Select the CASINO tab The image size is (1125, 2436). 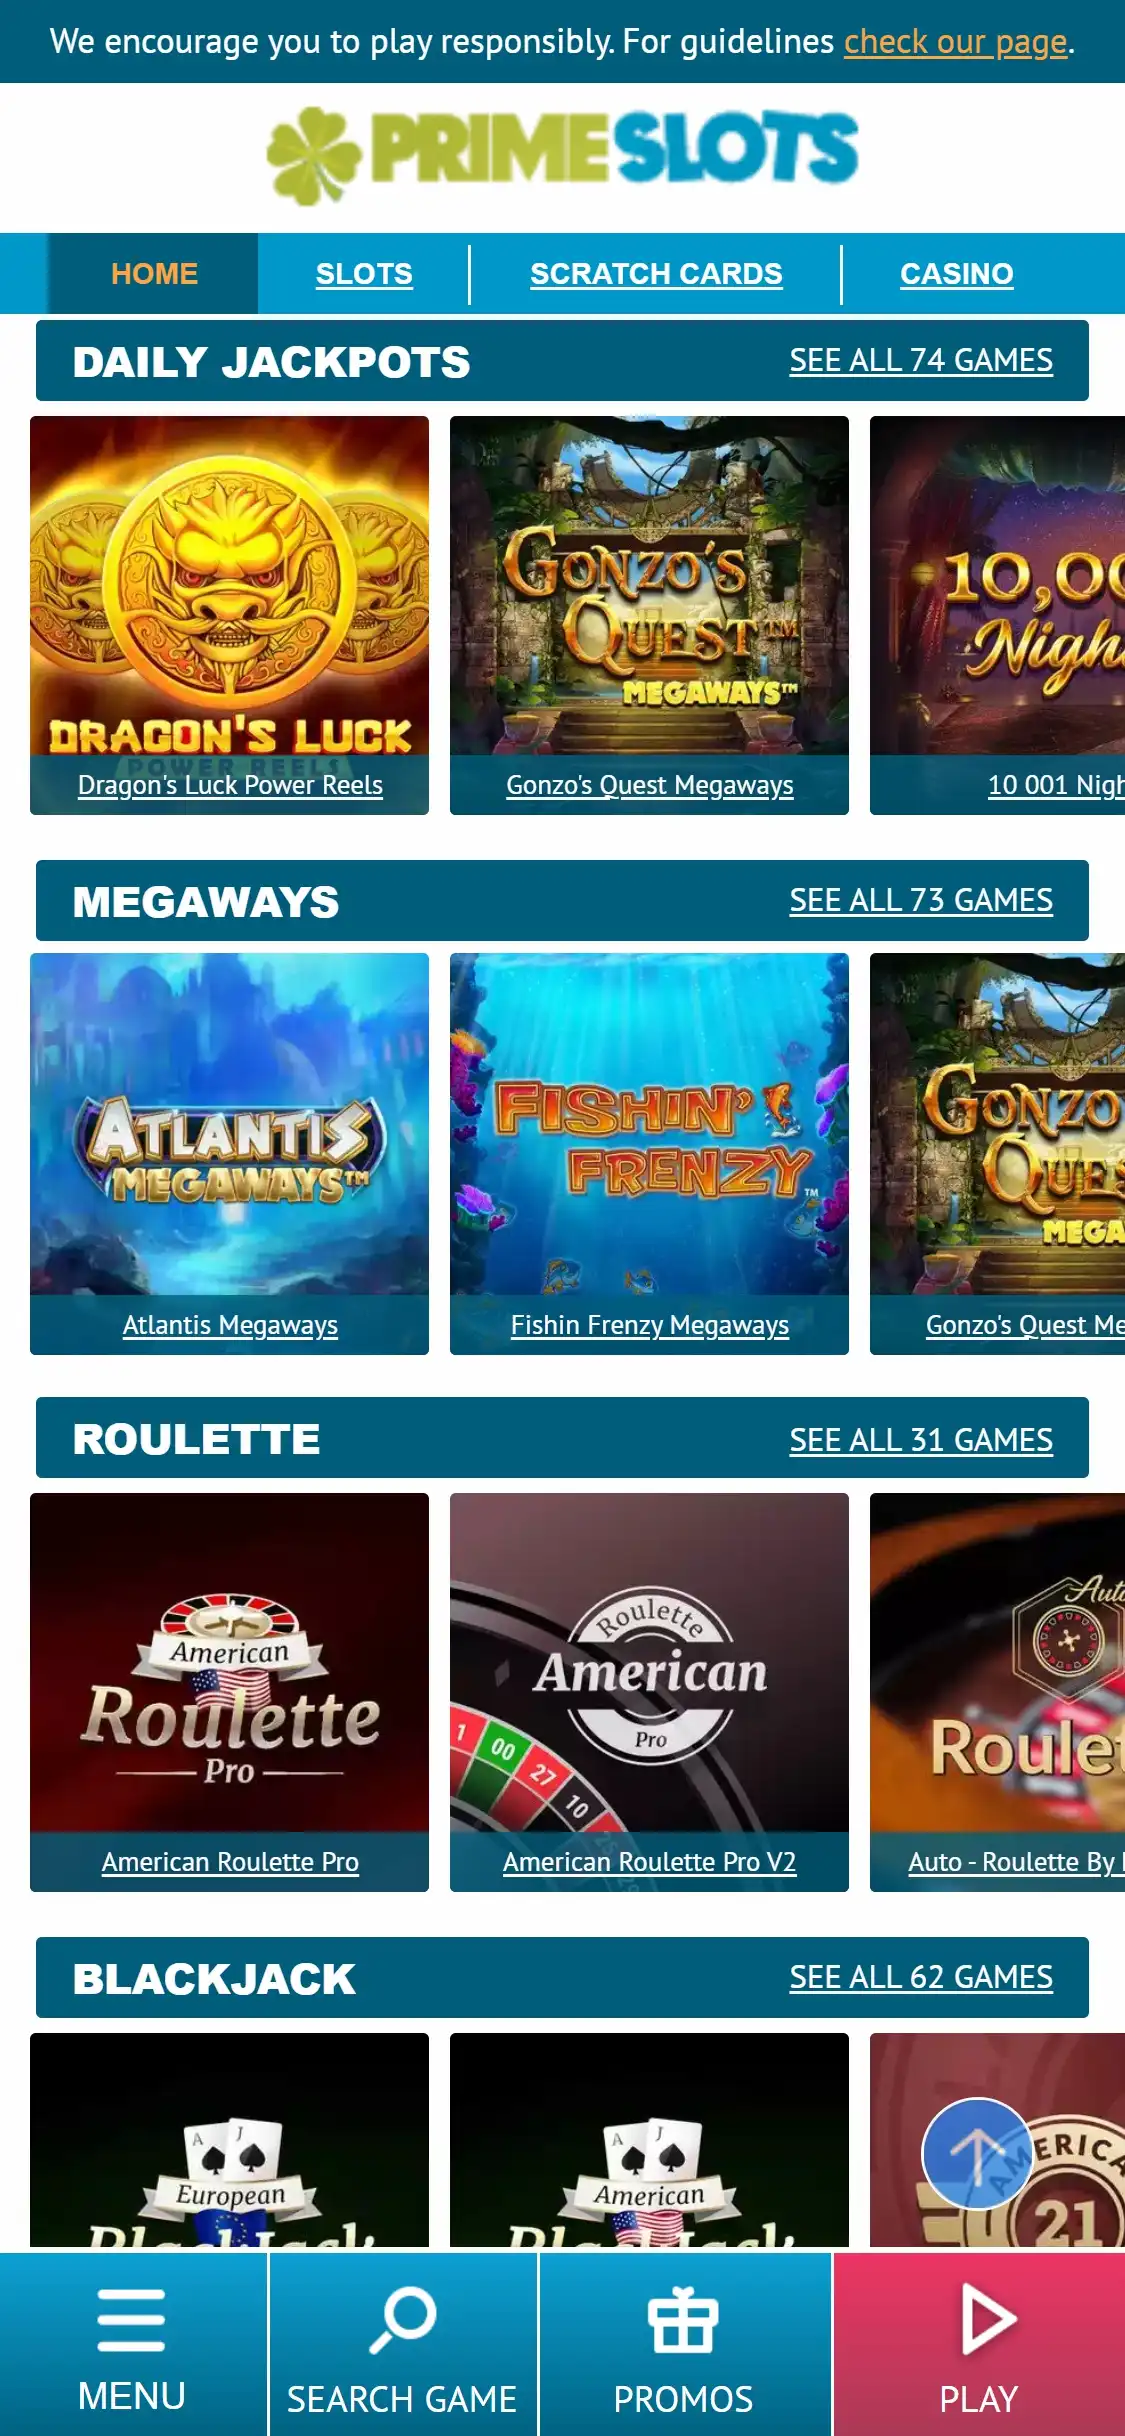(x=957, y=274)
